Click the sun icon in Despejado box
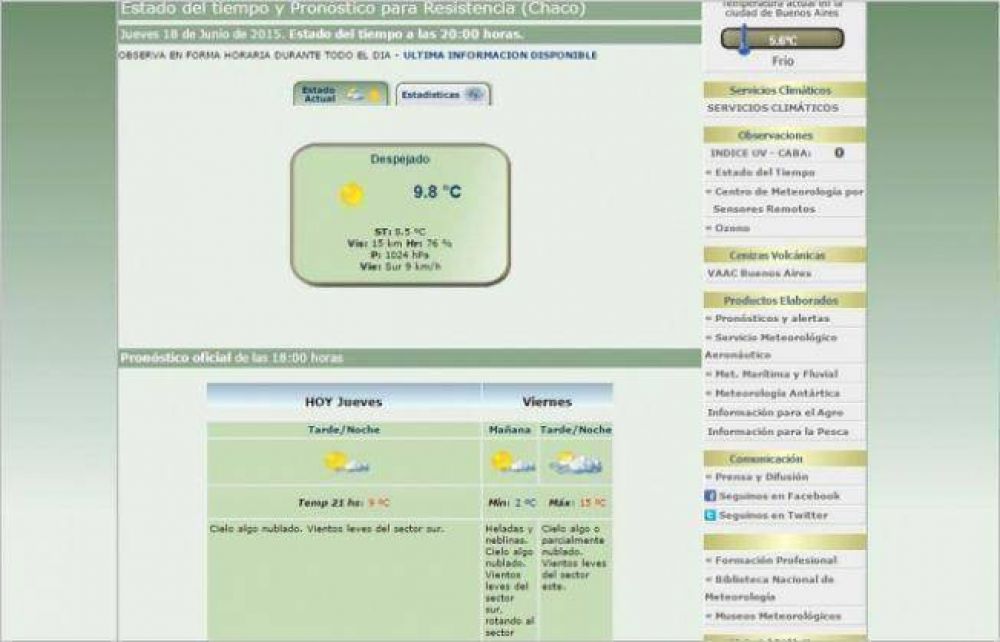This screenshot has height=642, width=1000. (x=351, y=194)
